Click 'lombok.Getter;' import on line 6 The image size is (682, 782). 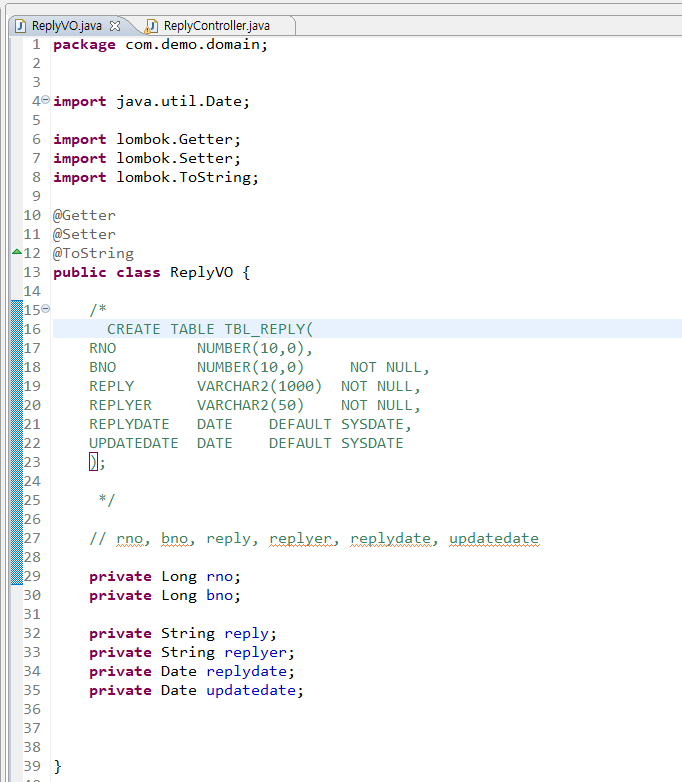[179, 140]
